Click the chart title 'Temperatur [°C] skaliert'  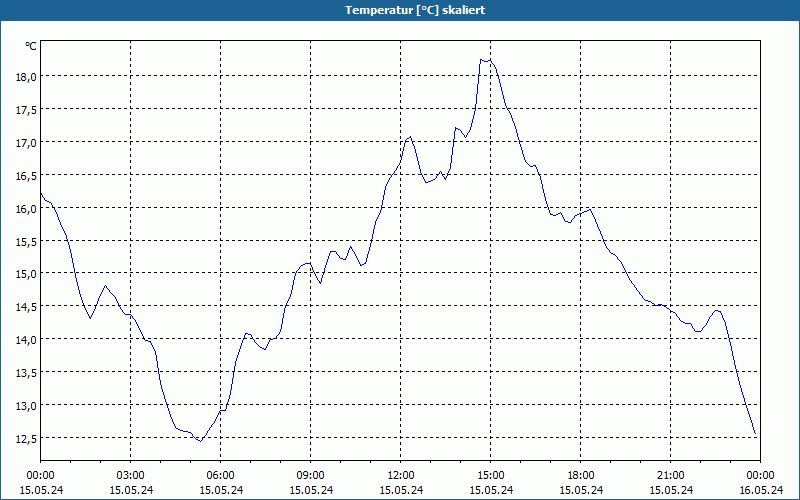tap(415, 10)
